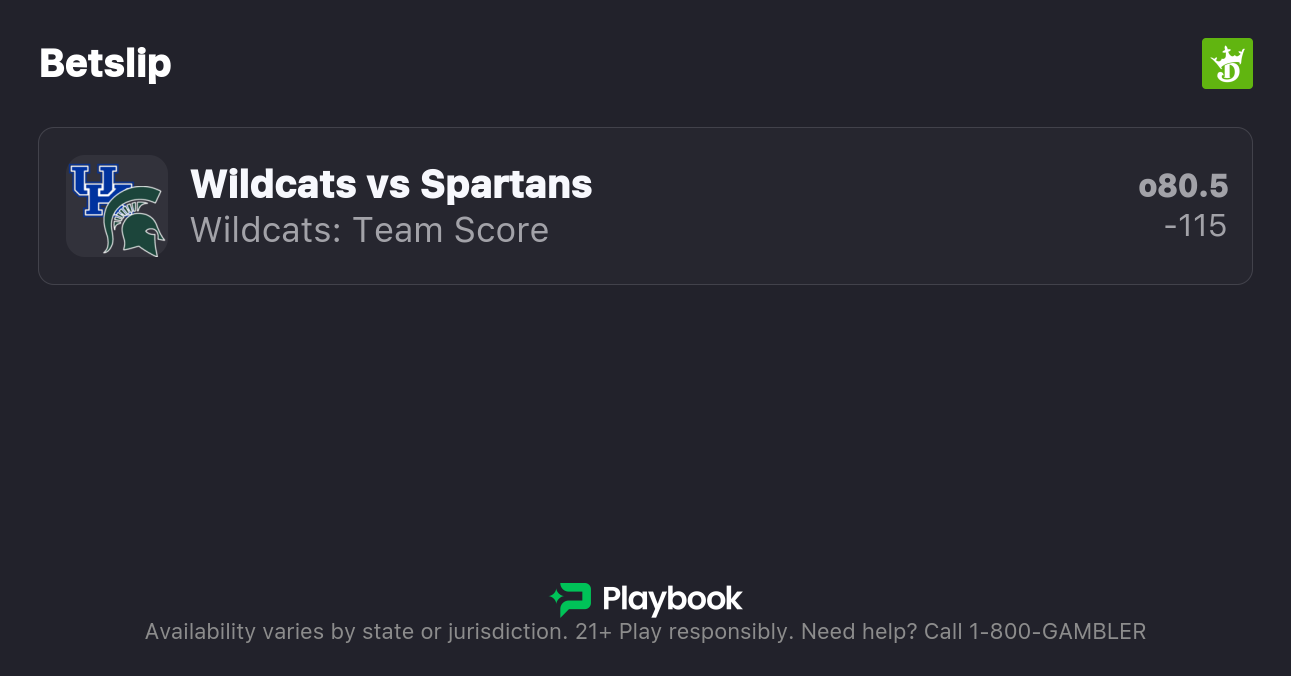Click the -115 odds value
The image size is (1291, 676).
(1195, 226)
